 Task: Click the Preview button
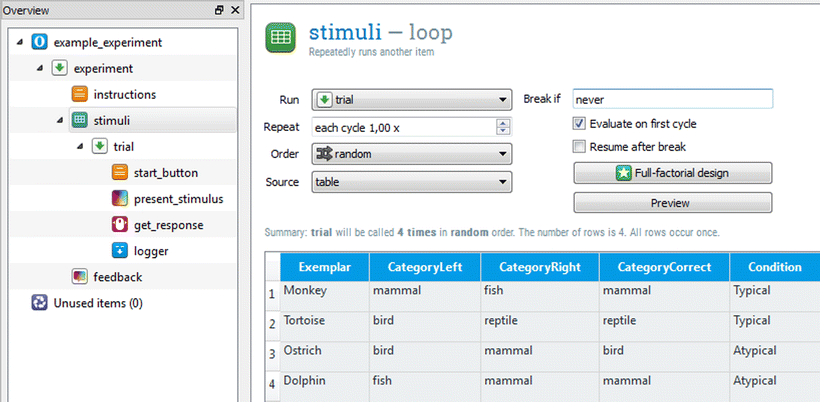[x=673, y=203]
